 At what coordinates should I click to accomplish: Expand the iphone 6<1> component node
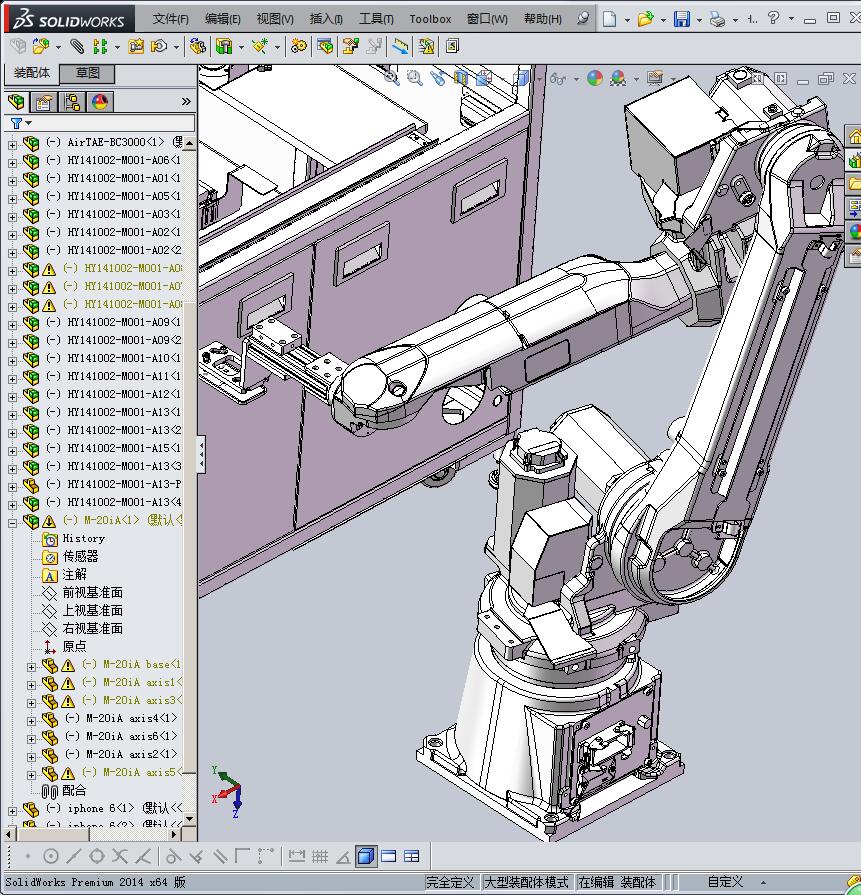12,809
